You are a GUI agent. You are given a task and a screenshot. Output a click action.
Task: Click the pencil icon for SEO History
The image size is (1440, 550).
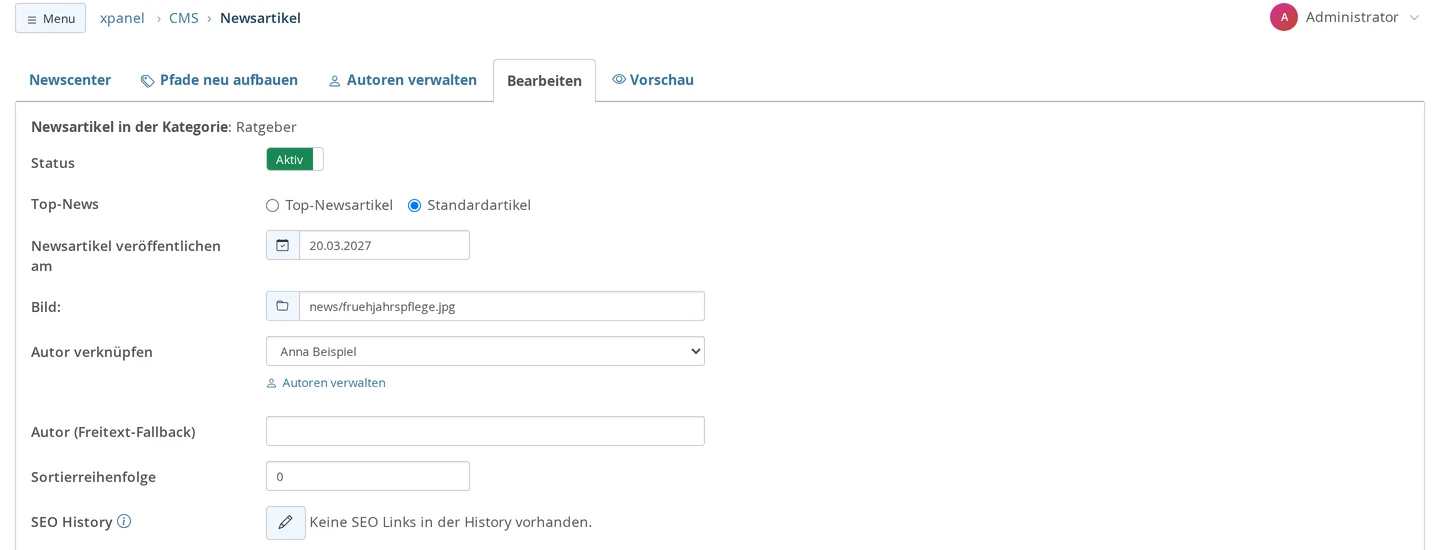click(x=286, y=522)
